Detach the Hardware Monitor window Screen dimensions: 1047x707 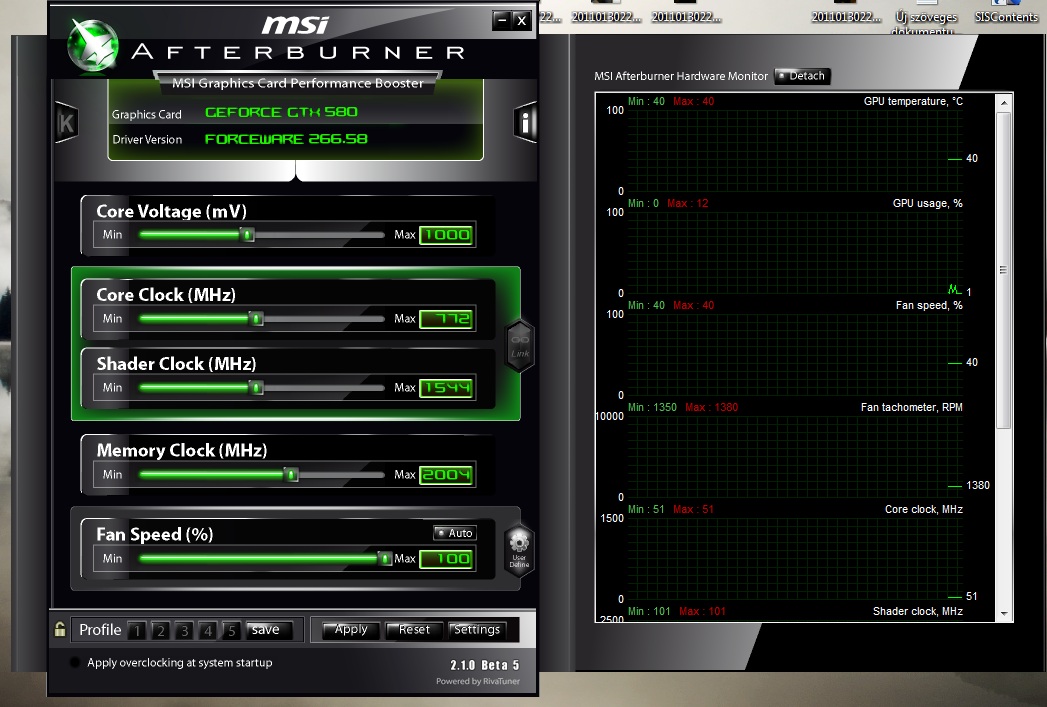(x=803, y=76)
